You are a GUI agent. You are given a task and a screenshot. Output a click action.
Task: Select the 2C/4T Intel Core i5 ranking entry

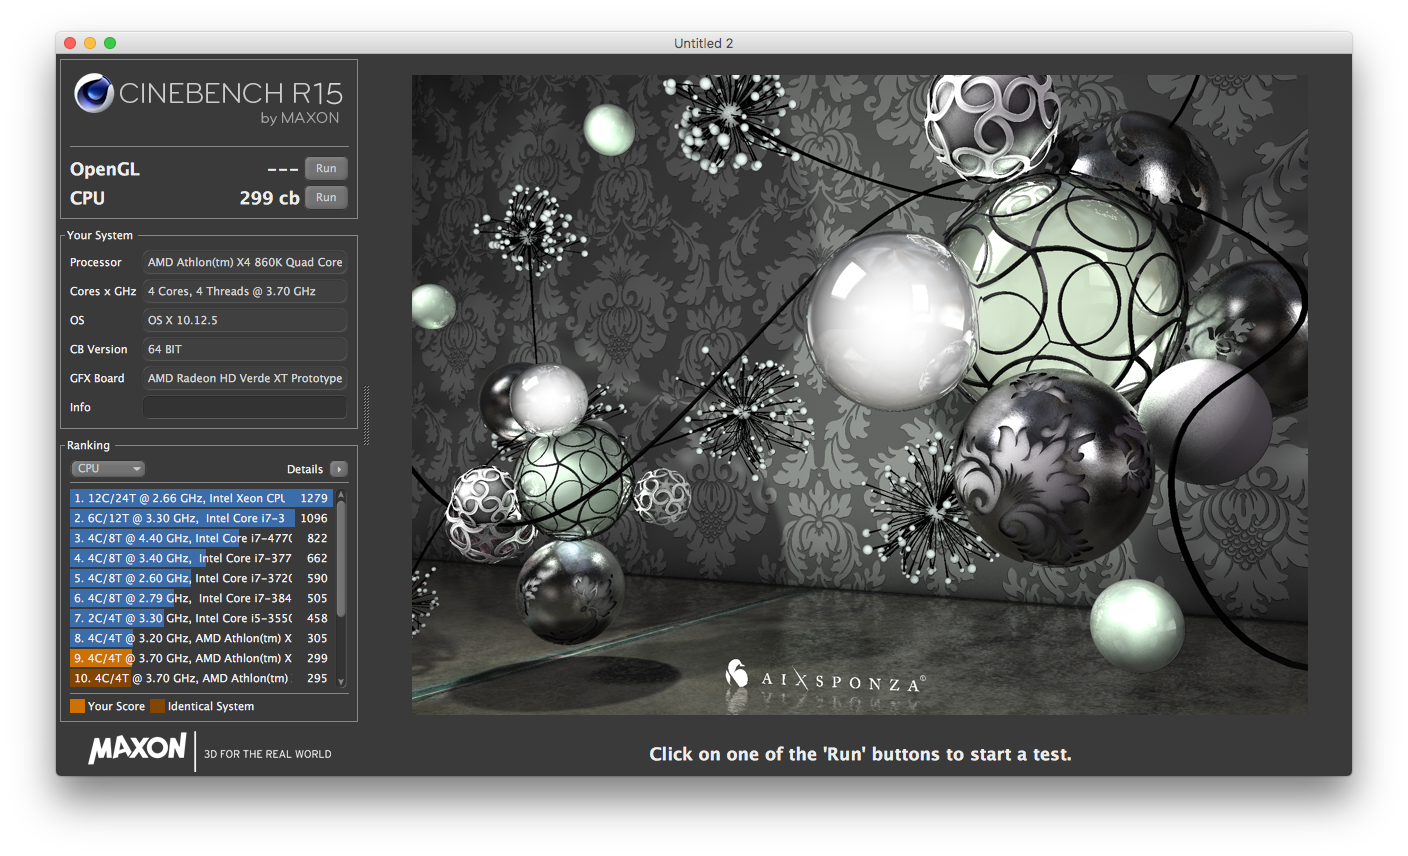[x=200, y=618]
